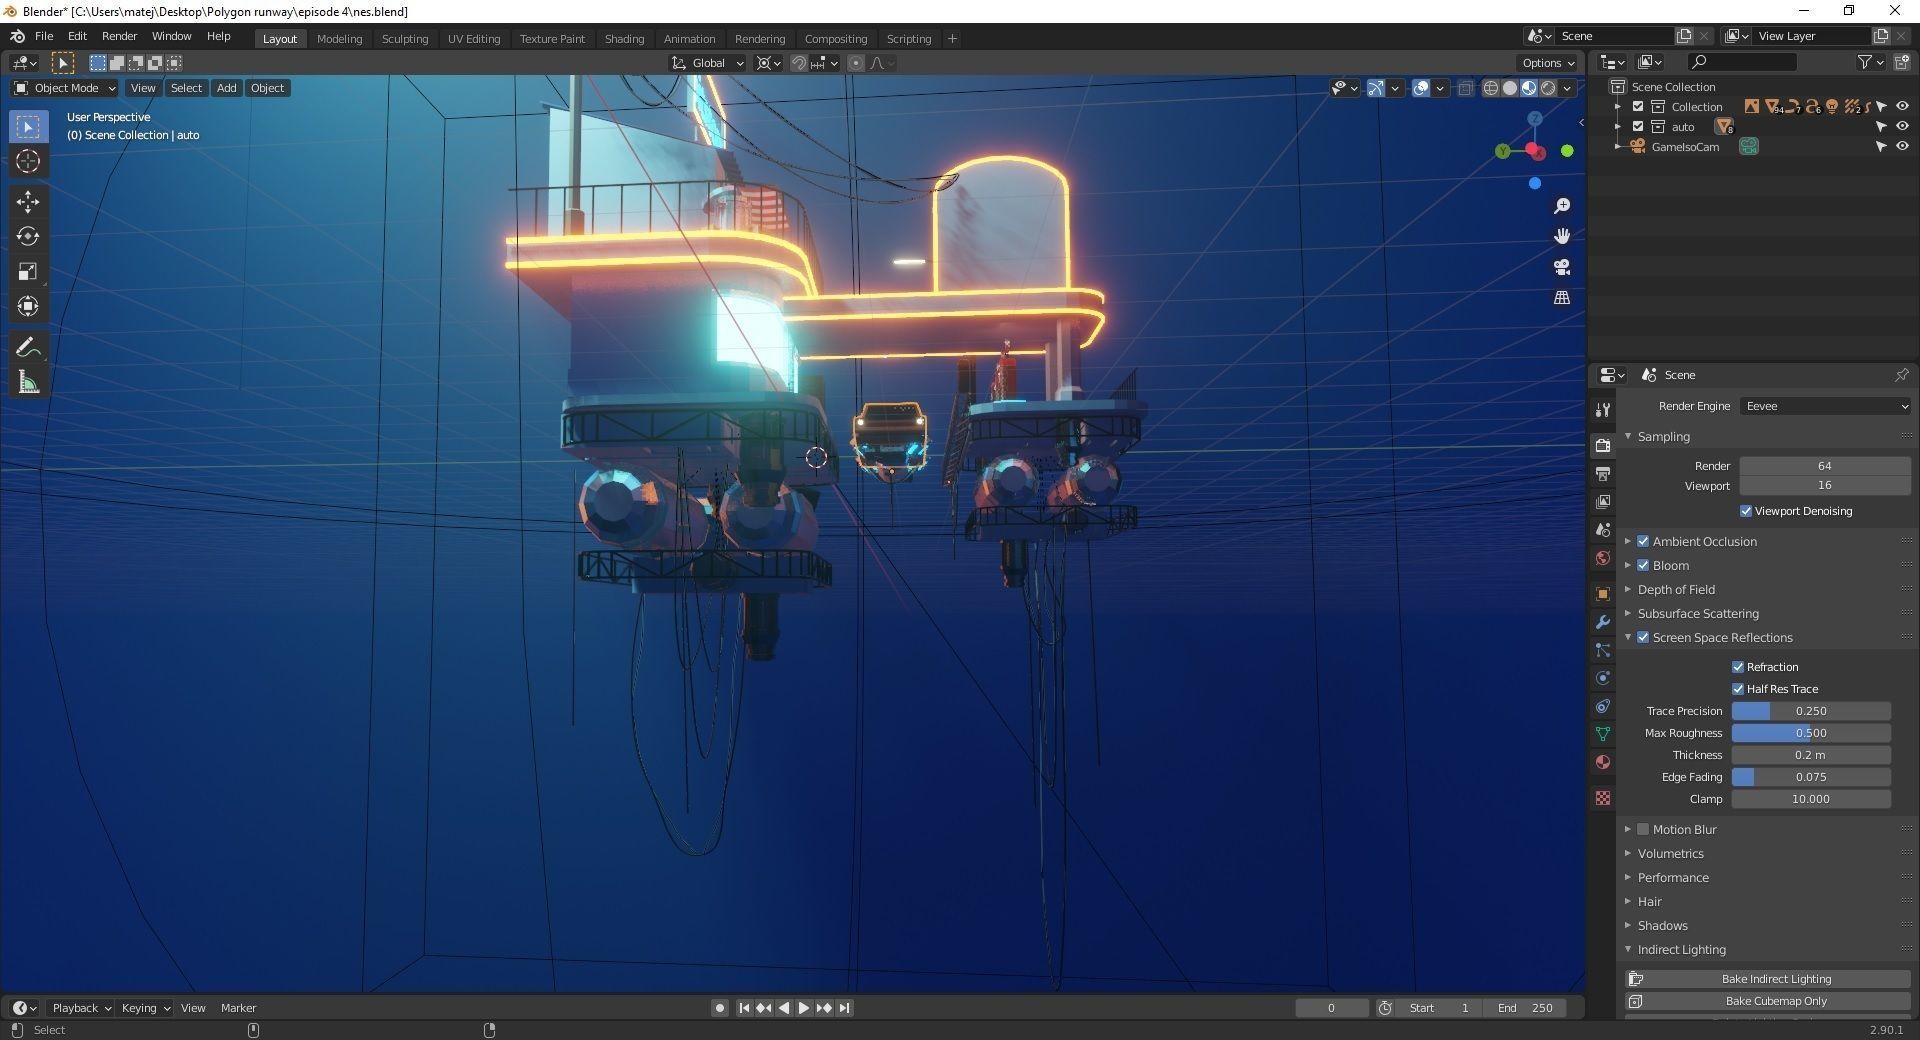The width and height of the screenshot is (1920, 1040).
Task: Select the Cursor tool in the toolbar
Action: (28, 162)
